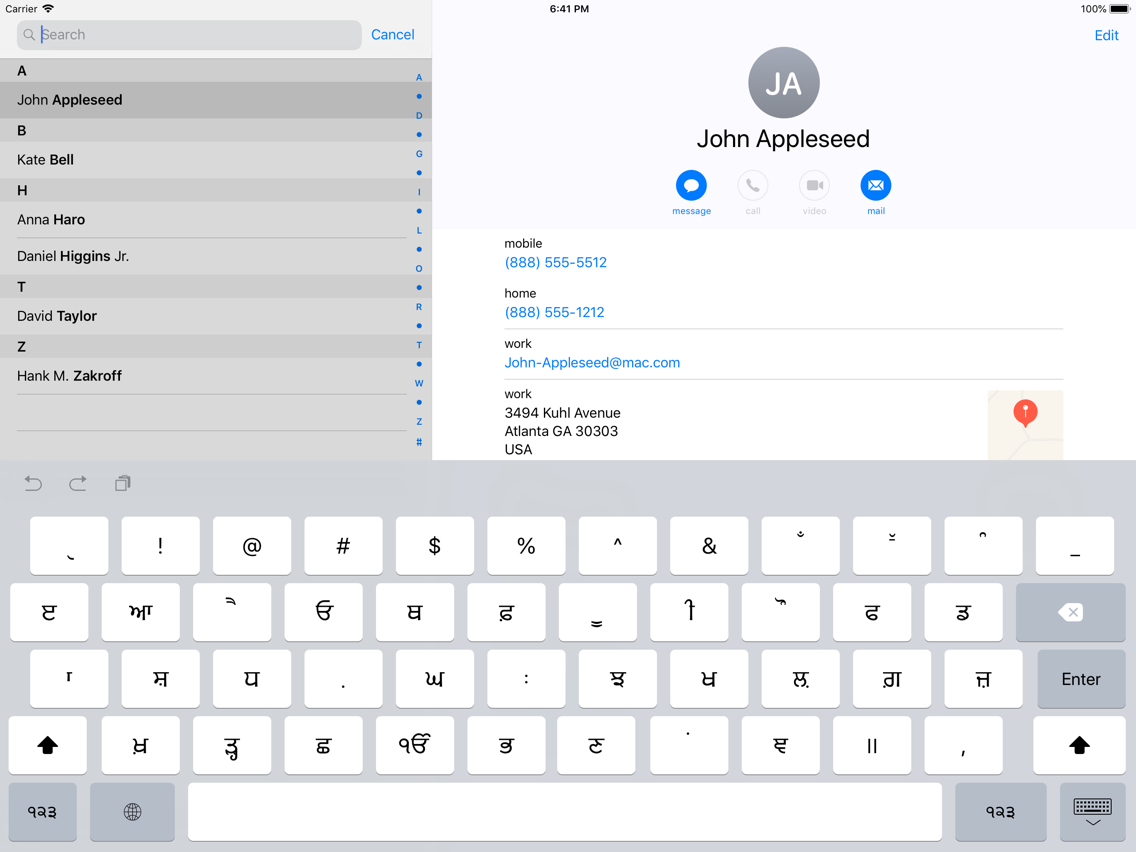Tap the paste clipboard icon above the keyboard
This screenshot has height=852, width=1136.
(122, 483)
